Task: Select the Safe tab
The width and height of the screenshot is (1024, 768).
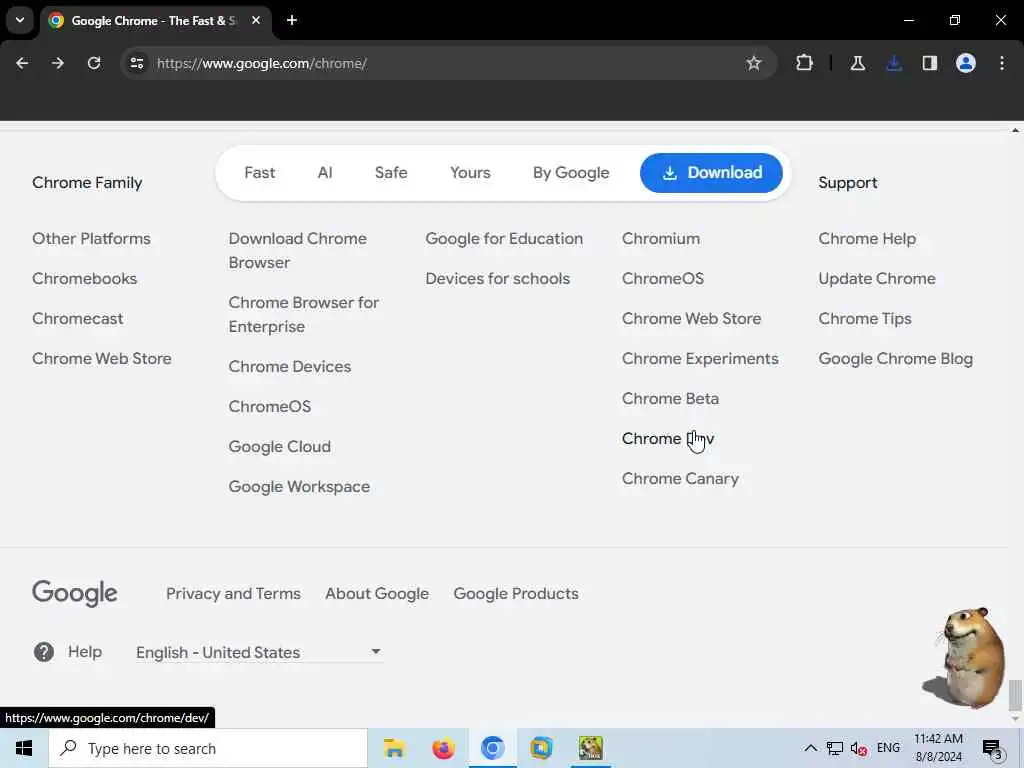Action: click(x=391, y=173)
